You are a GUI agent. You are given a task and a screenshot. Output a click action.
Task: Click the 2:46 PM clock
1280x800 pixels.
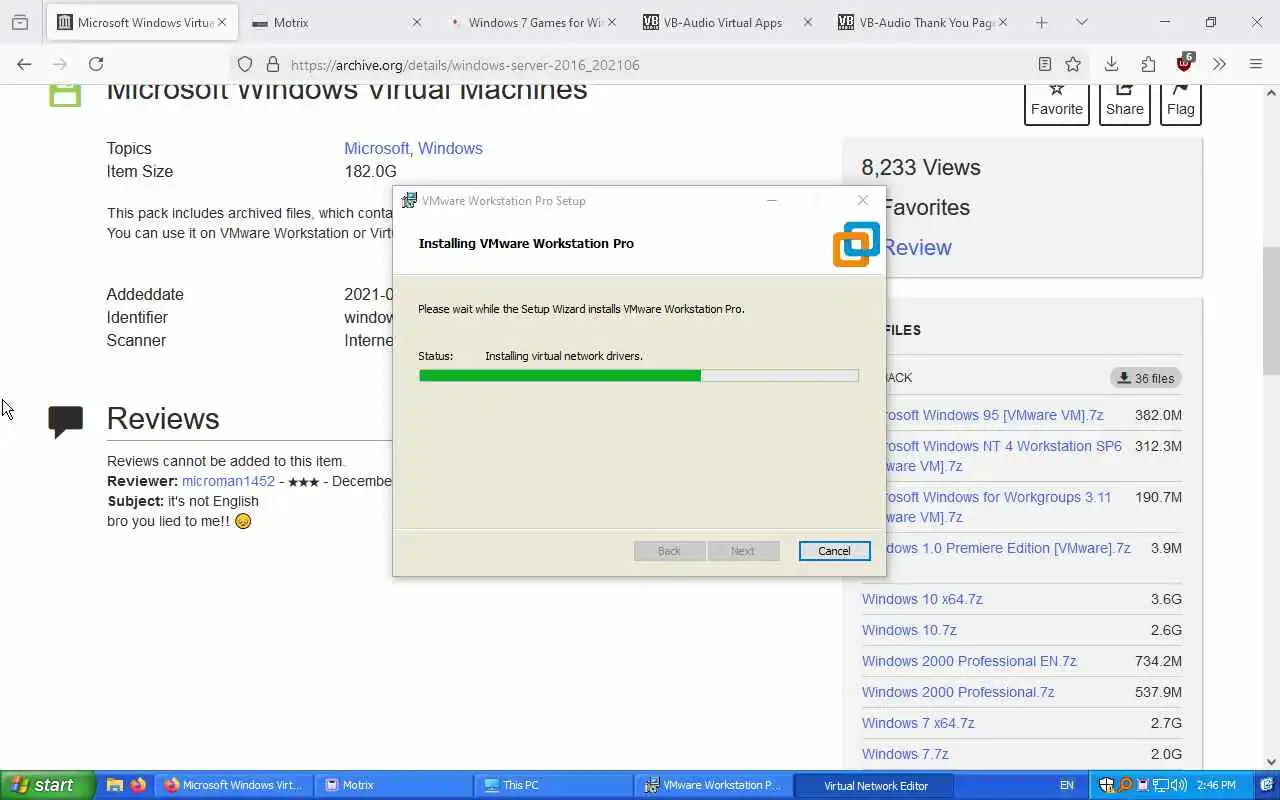[x=1215, y=785]
